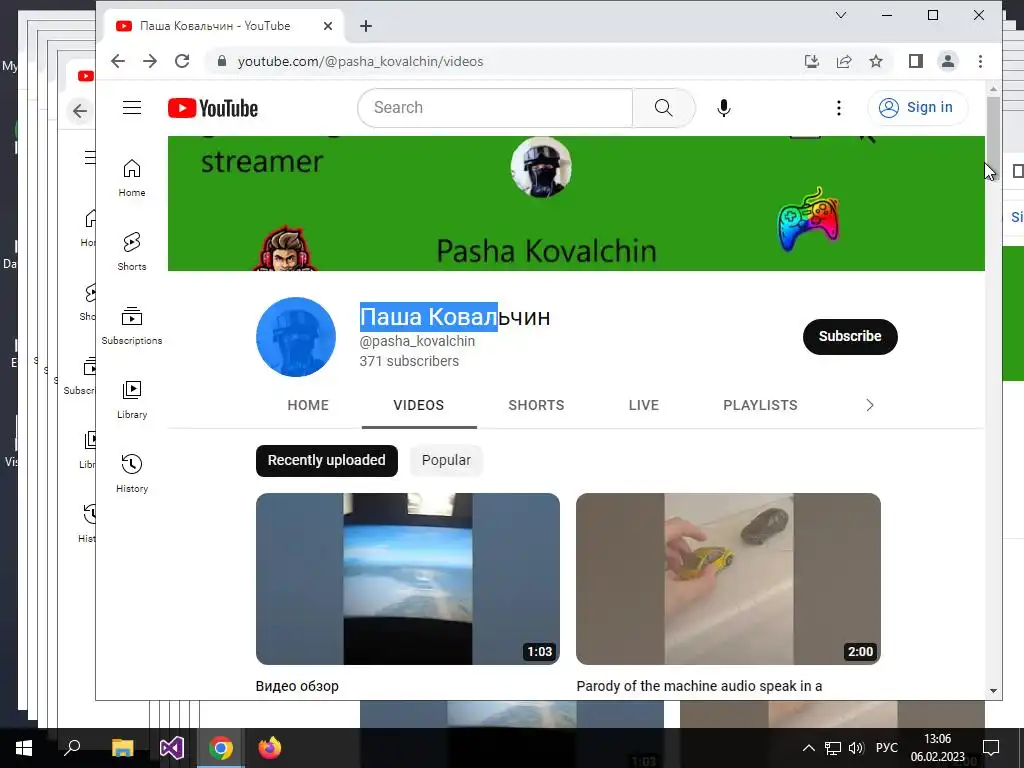
Task: Go to YouTube home via logo
Action: [x=213, y=108]
